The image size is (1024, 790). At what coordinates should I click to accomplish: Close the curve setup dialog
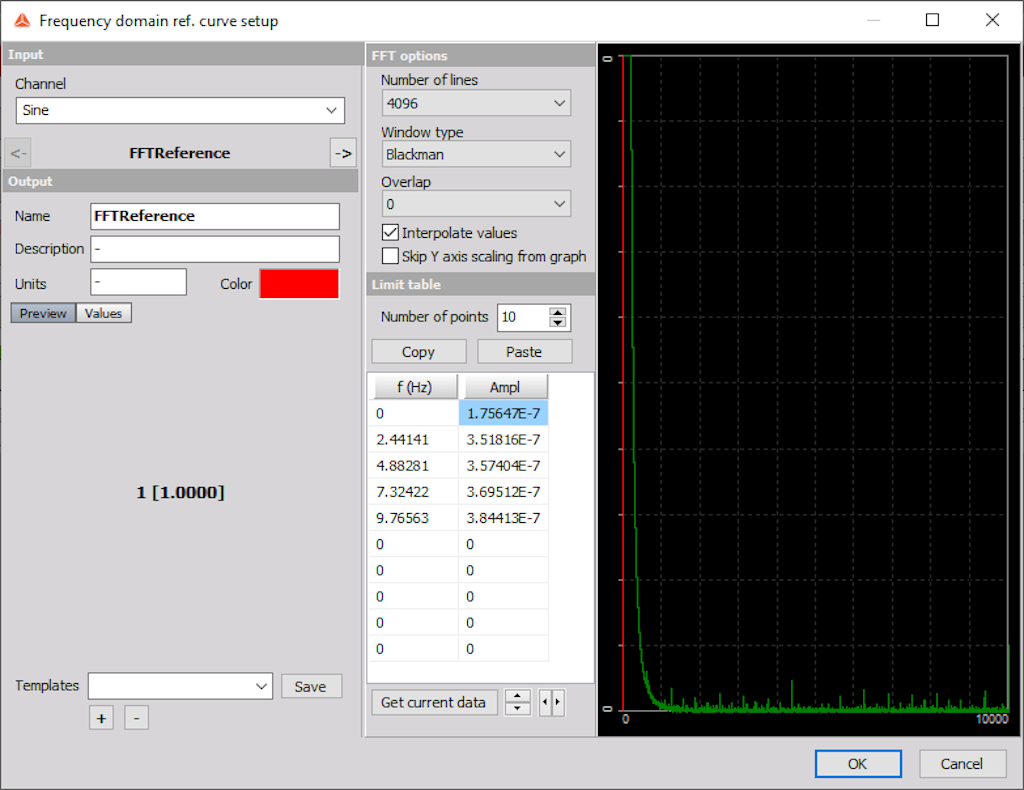click(992, 20)
